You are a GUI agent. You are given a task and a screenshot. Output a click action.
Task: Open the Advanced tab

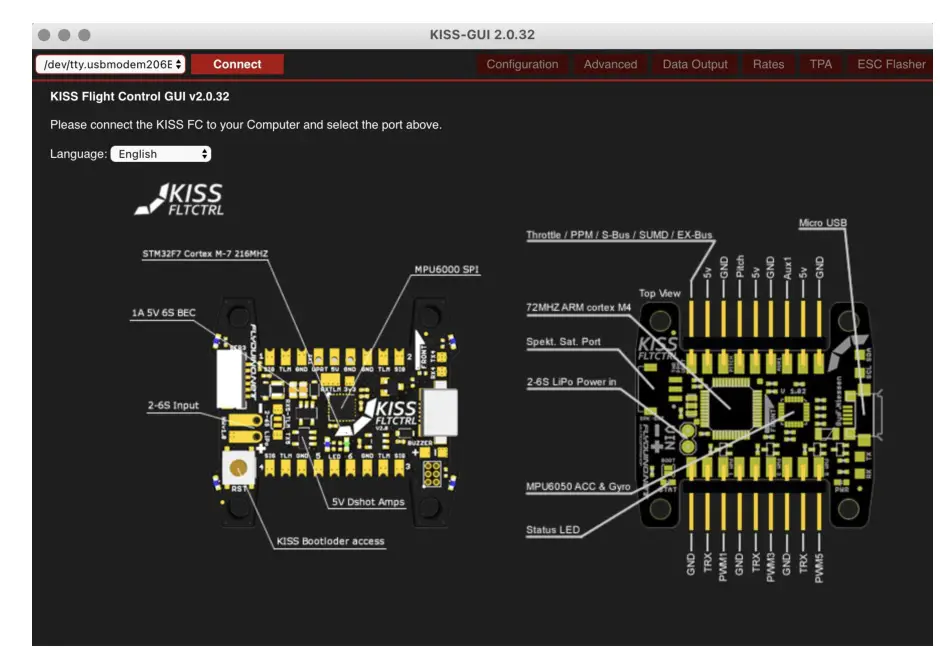pos(610,63)
